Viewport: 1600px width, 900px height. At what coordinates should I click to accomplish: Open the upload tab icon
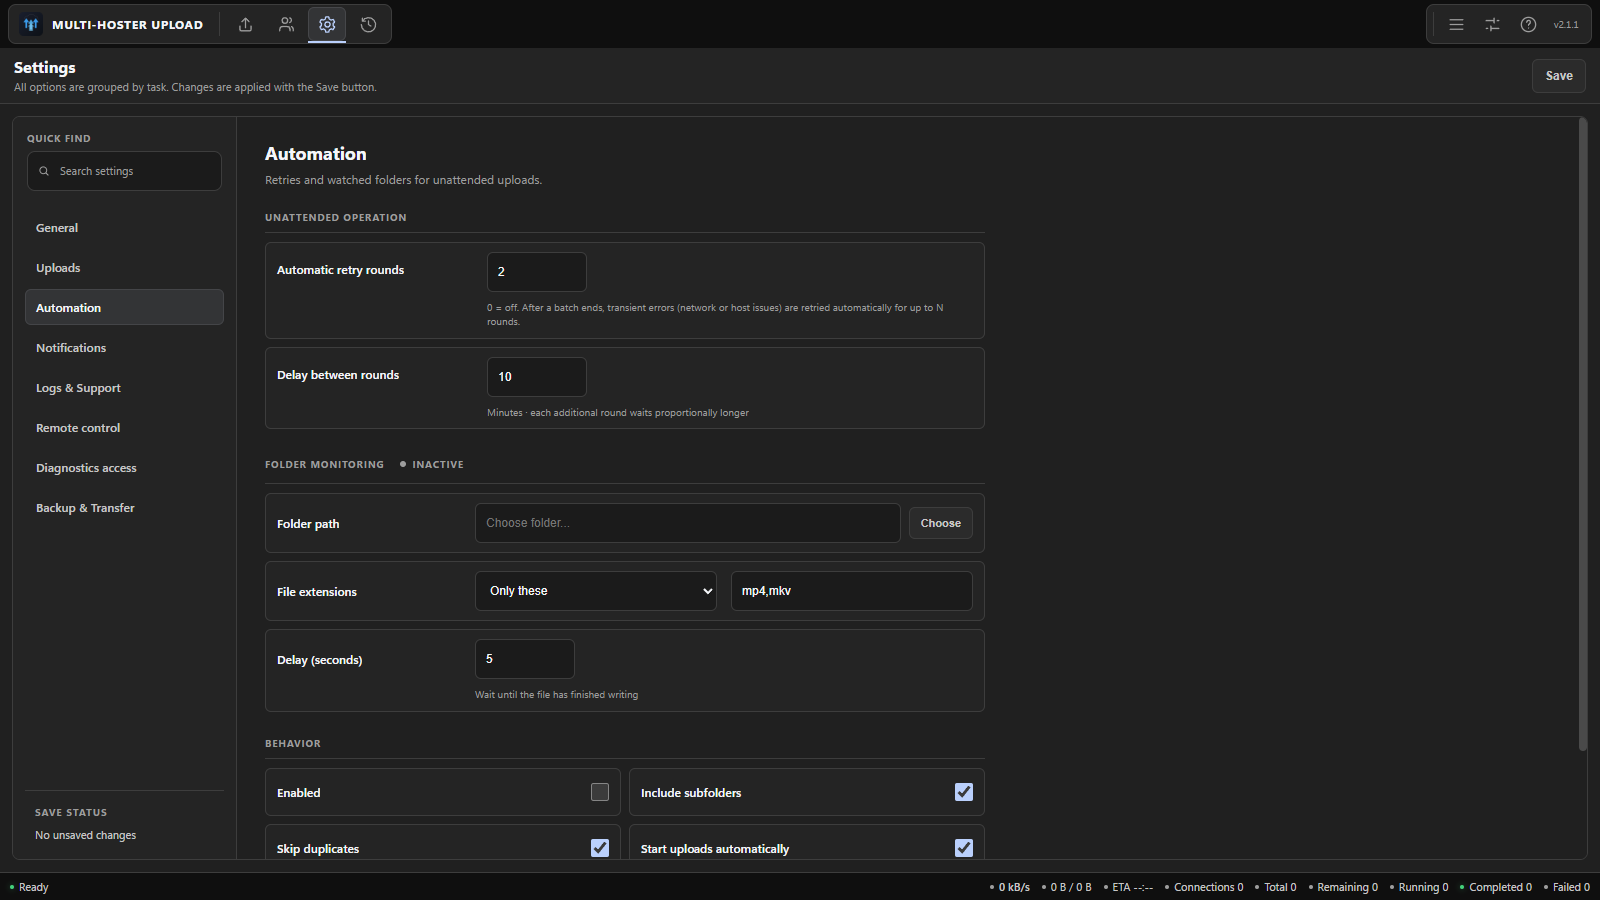click(x=245, y=25)
